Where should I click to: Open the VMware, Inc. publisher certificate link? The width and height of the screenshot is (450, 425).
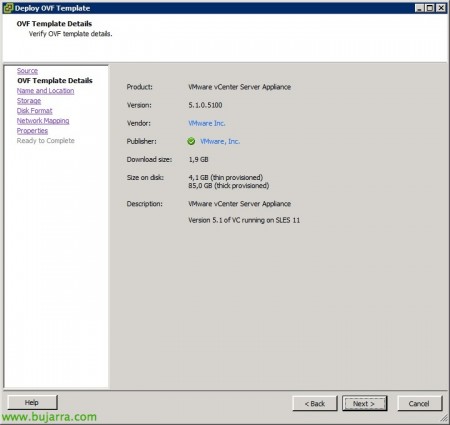point(220,141)
